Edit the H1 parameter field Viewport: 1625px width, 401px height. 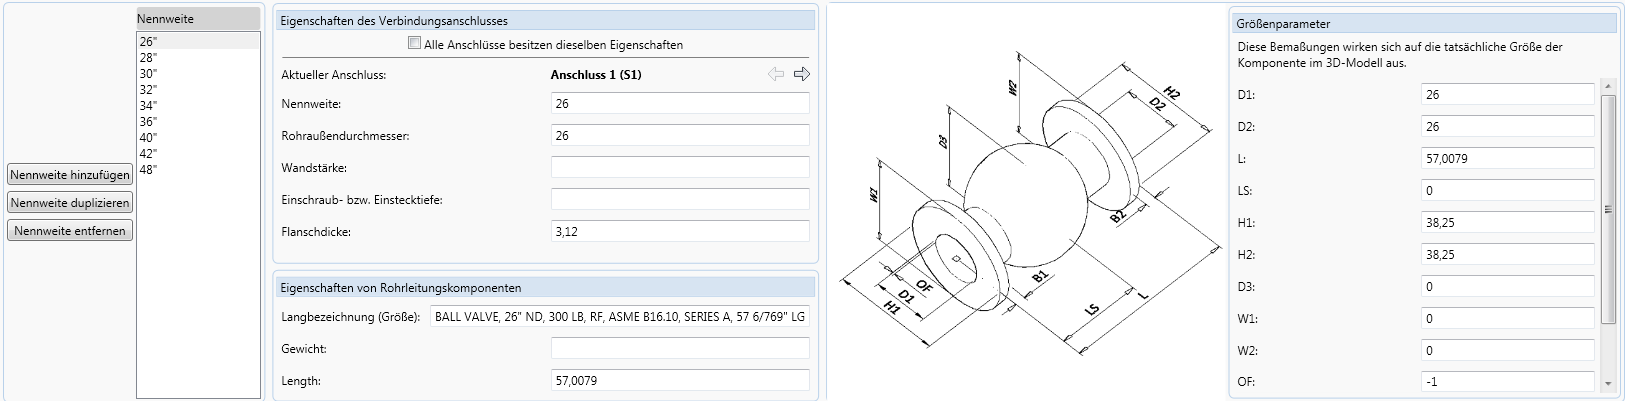1508,222
